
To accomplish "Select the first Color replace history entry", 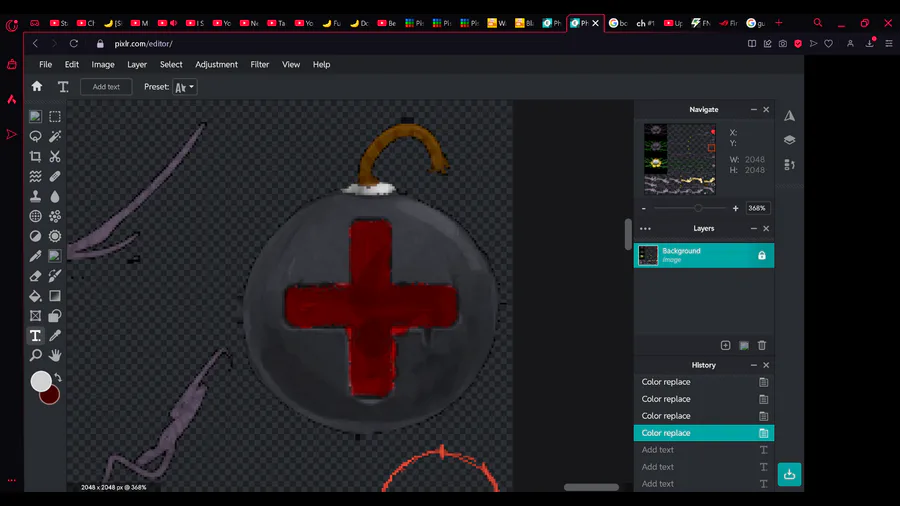I will point(704,382).
